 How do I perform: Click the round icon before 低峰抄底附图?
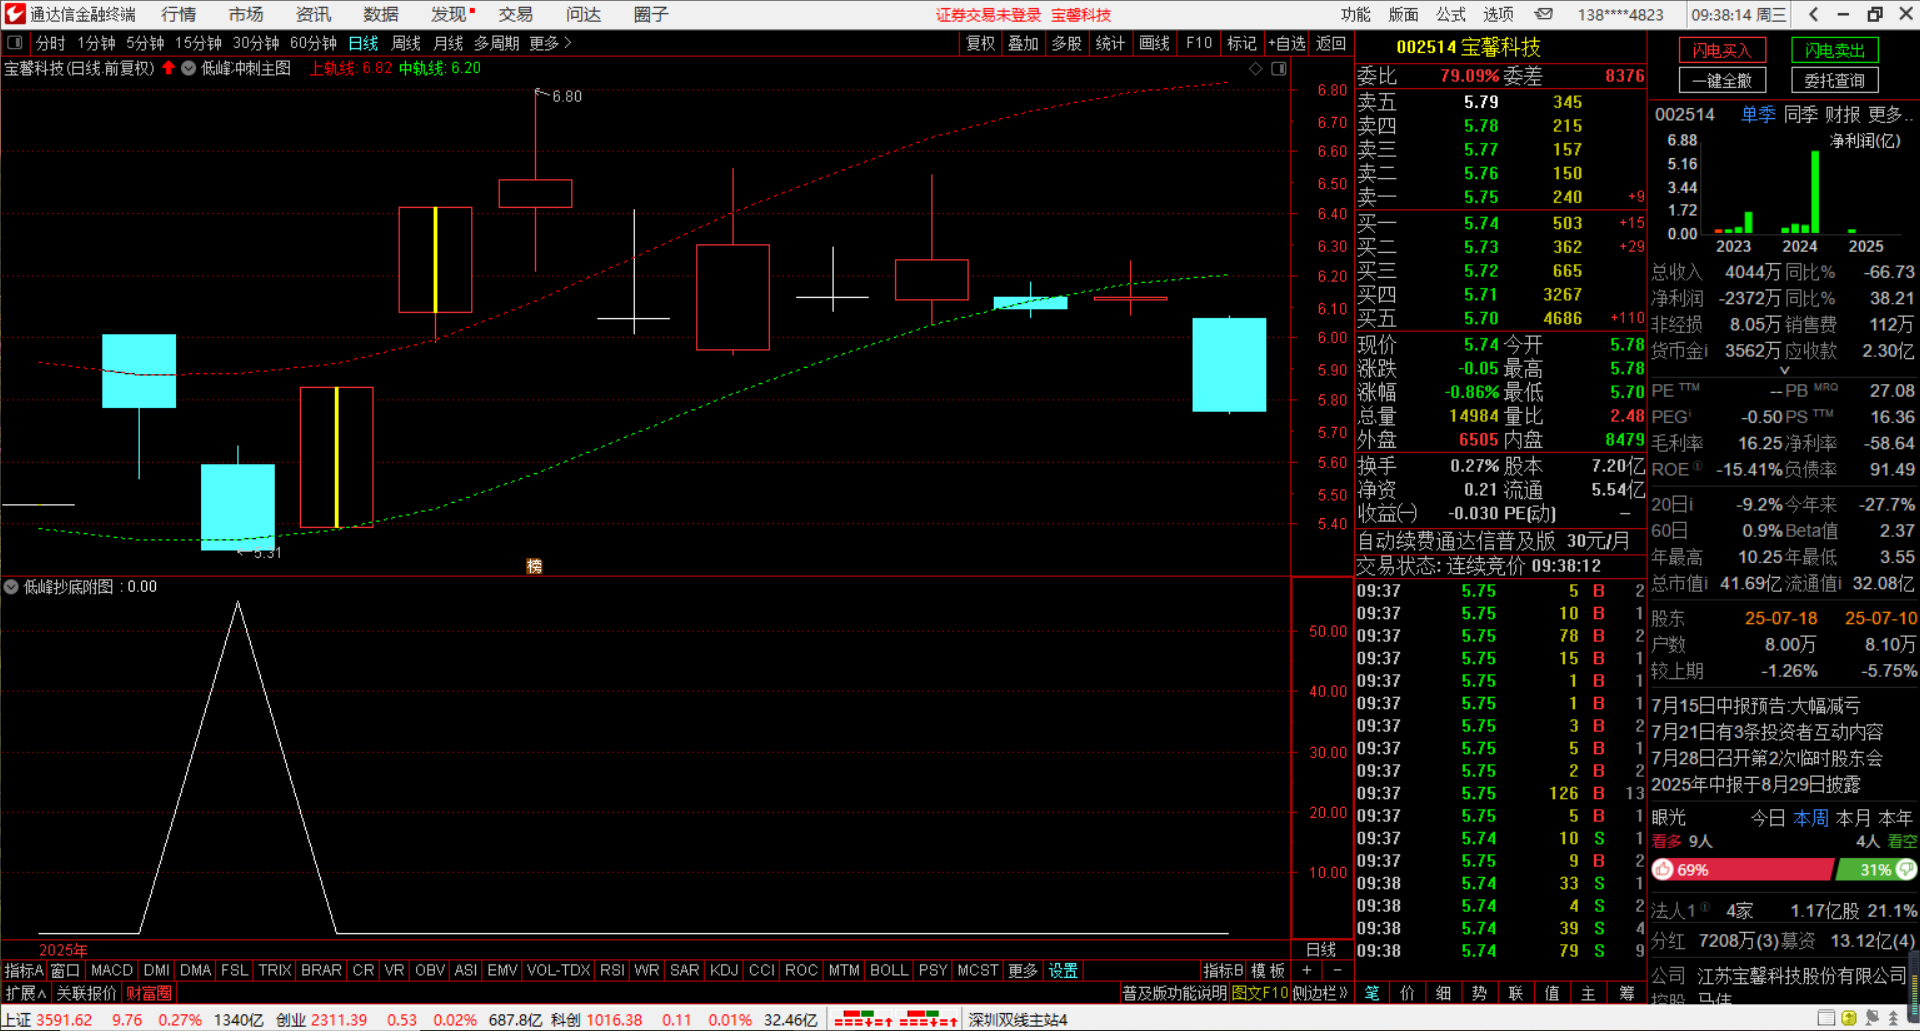(x=11, y=587)
